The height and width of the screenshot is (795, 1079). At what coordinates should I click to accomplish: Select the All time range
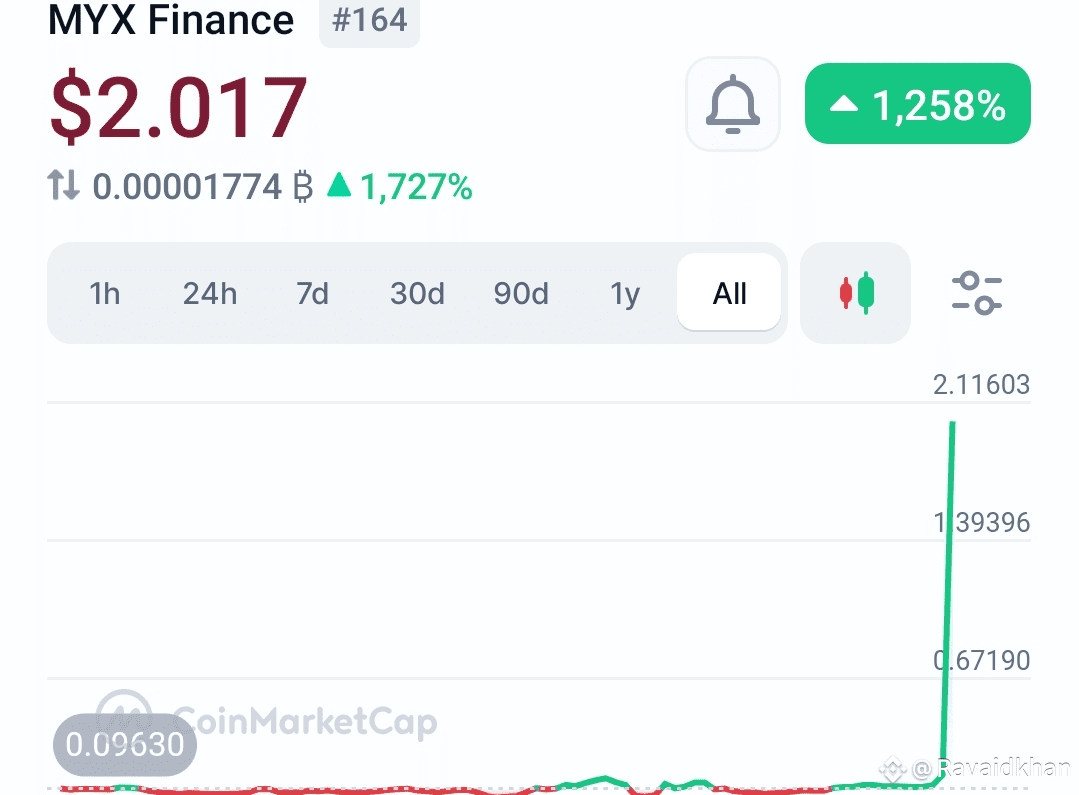pyautogui.click(x=729, y=293)
